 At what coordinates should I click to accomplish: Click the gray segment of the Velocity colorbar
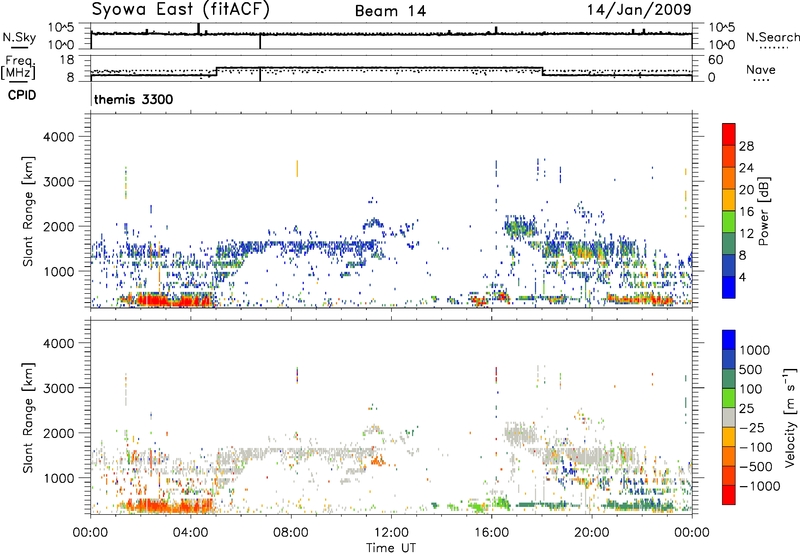pyautogui.click(x=729, y=417)
